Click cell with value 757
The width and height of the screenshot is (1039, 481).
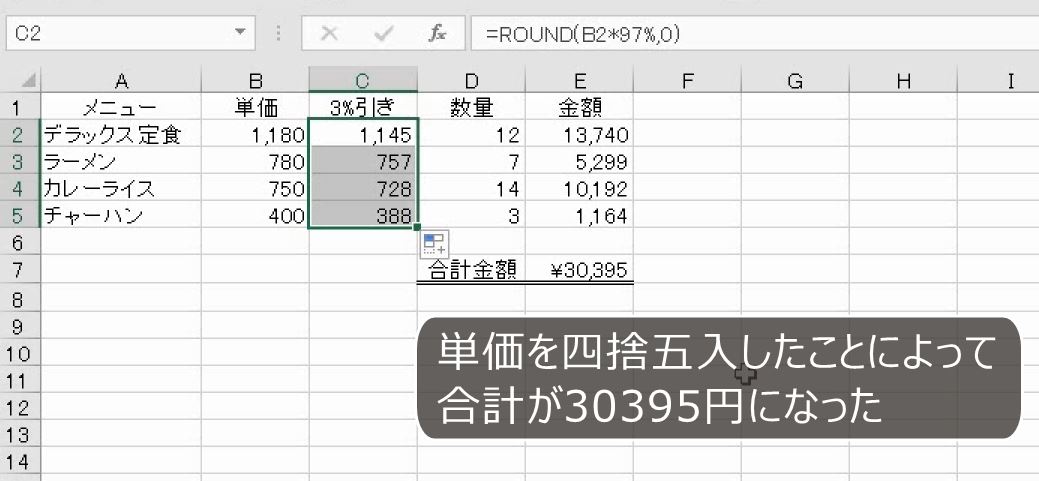(x=363, y=162)
